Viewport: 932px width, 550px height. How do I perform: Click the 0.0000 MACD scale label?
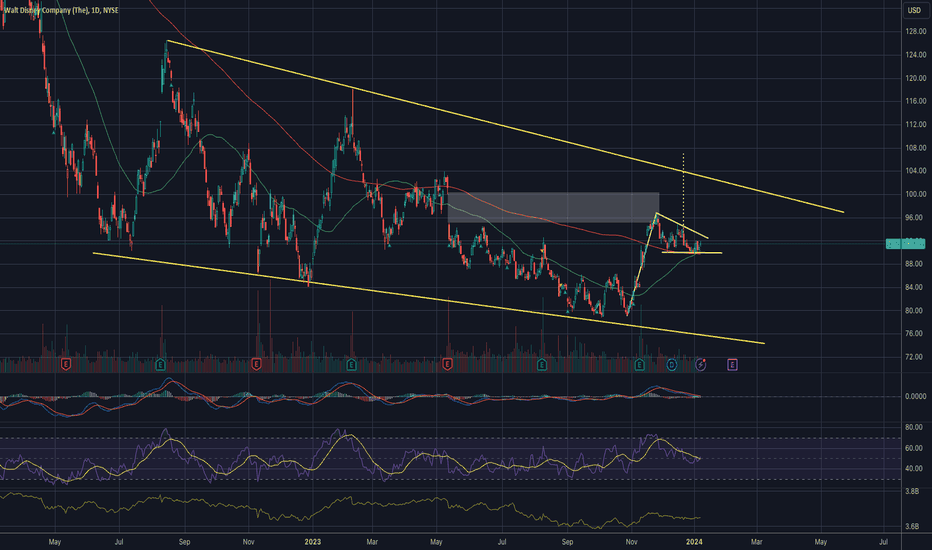915,396
